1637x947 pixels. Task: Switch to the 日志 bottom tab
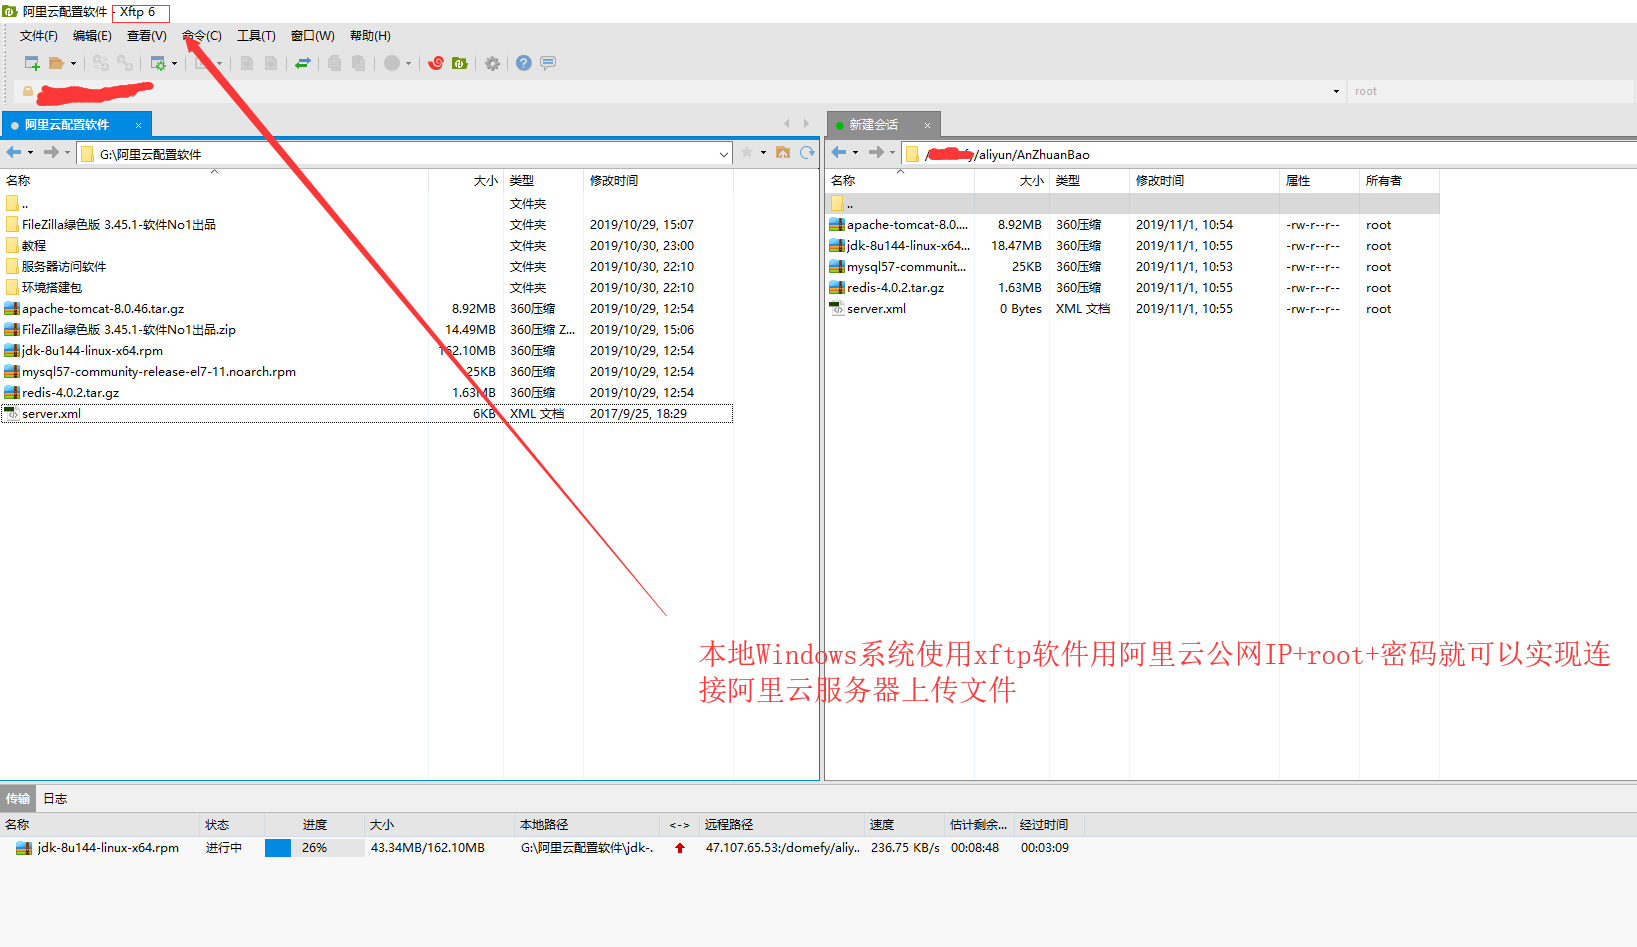point(55,798)
